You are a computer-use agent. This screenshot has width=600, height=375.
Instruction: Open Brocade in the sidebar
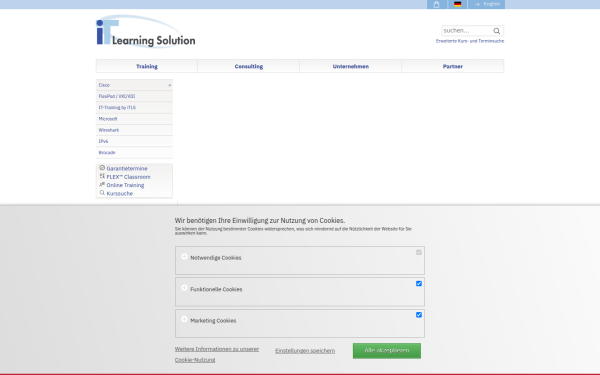pos(134,152)
